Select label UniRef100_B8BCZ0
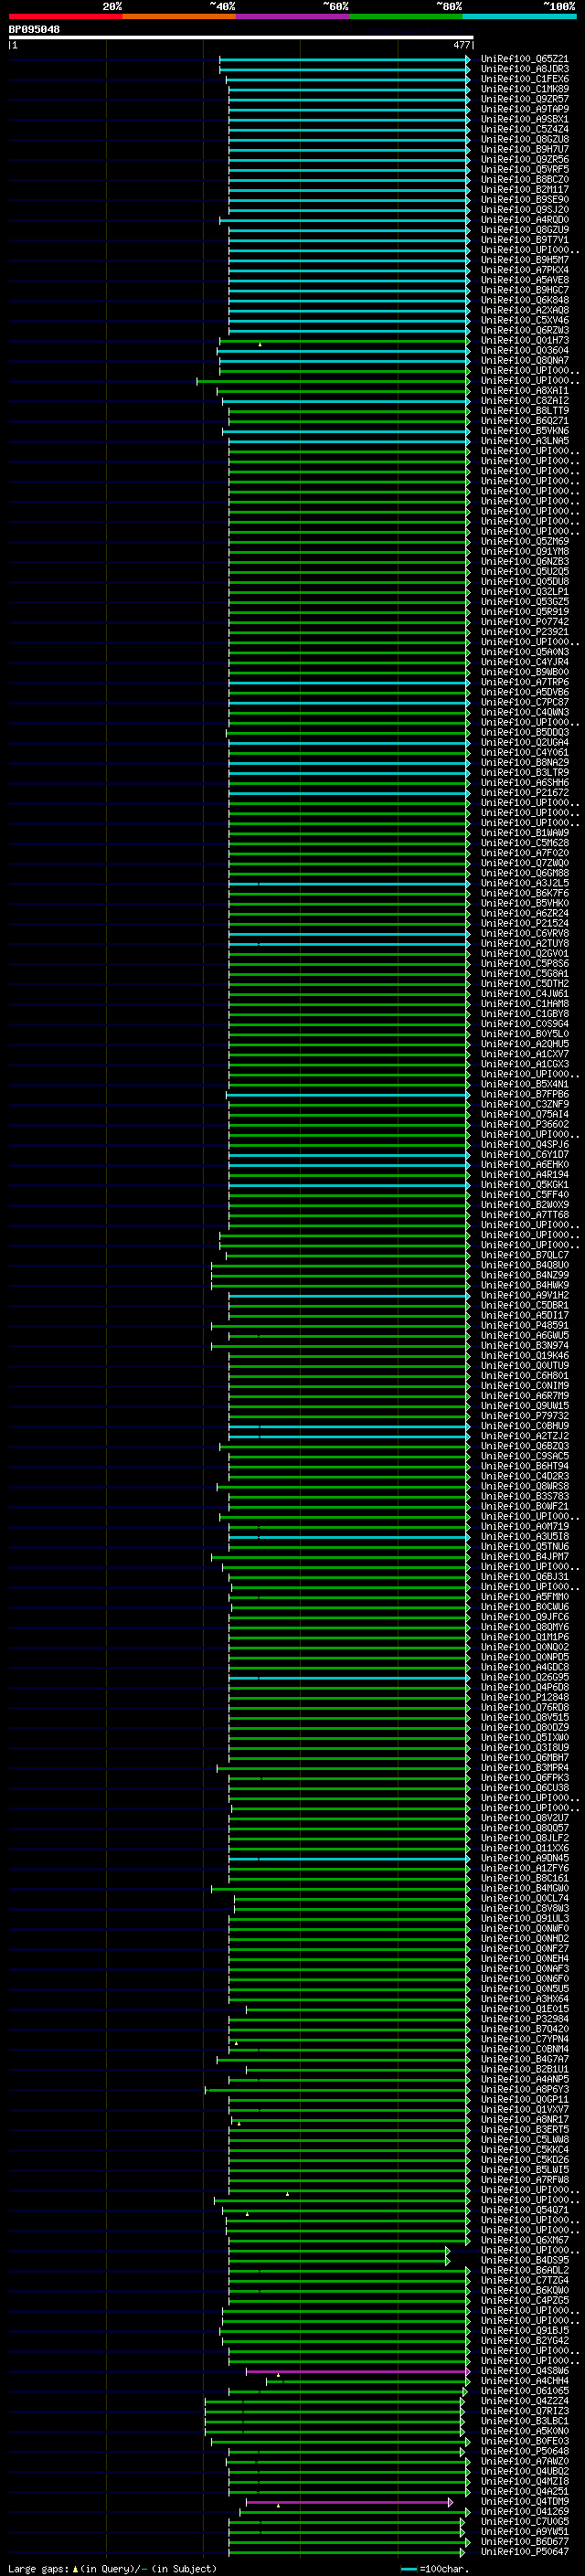Screen dimensions: 585x2576 pos(524,179)
